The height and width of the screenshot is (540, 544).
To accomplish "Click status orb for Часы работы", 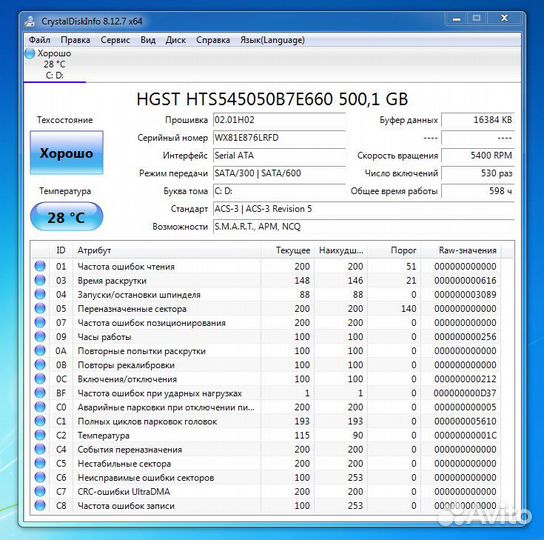I will pos(40,336).
